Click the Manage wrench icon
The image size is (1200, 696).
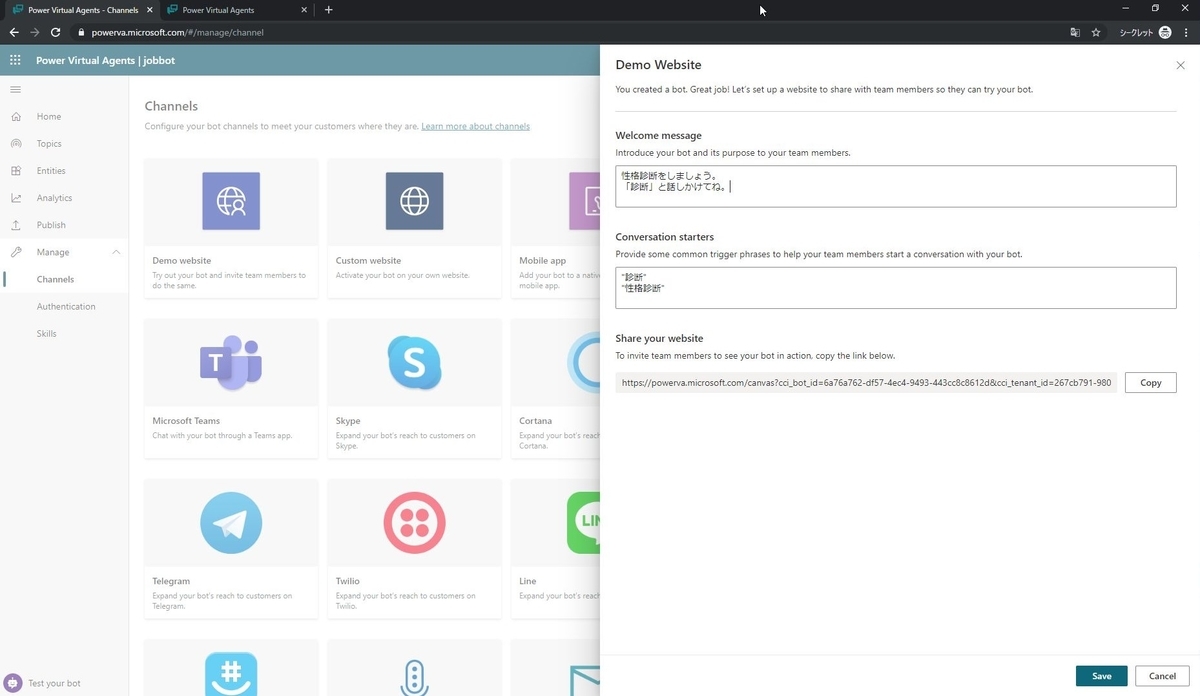pos(16,252)
